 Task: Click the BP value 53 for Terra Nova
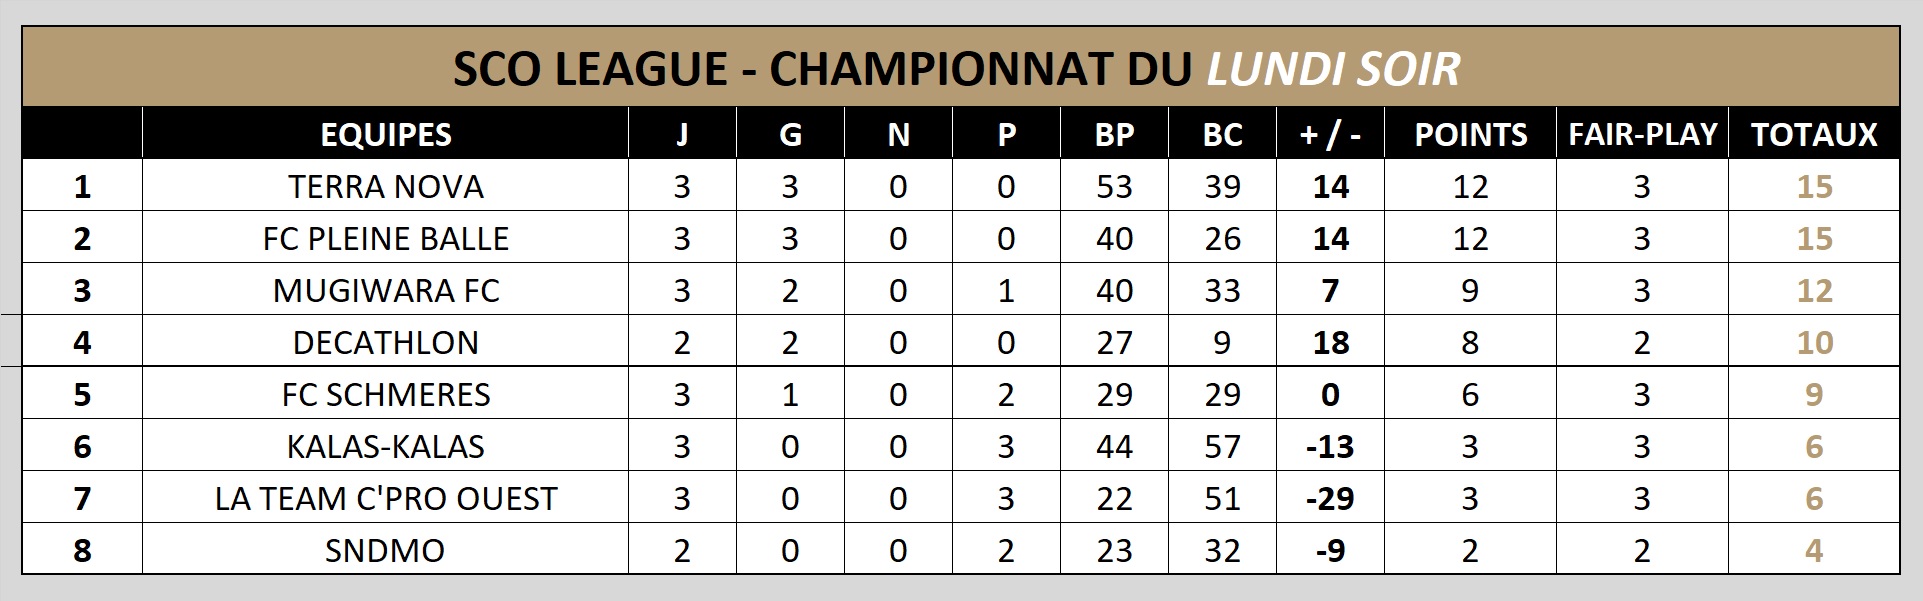pos(1114,187)
